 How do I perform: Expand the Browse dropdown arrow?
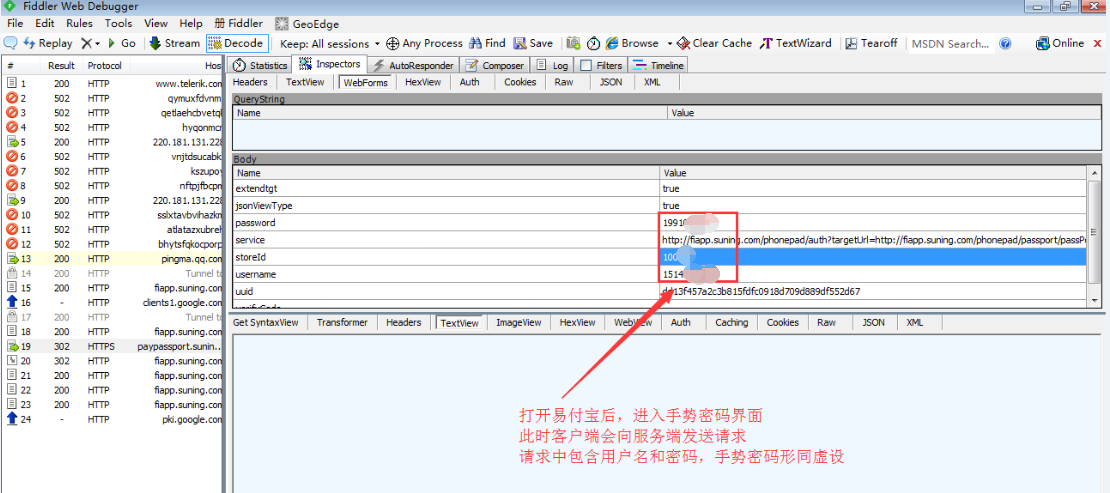pyautogui.click(x=668, y=44)
